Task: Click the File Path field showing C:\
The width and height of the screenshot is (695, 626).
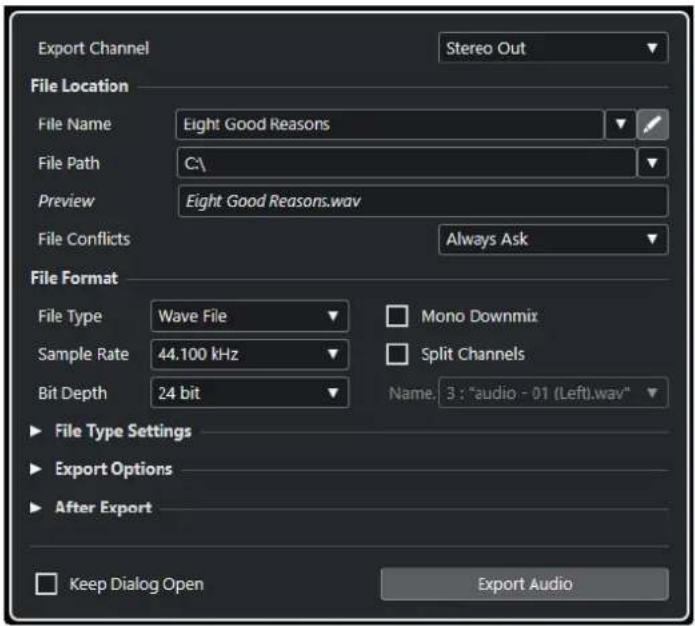Action: pos(406,163)
